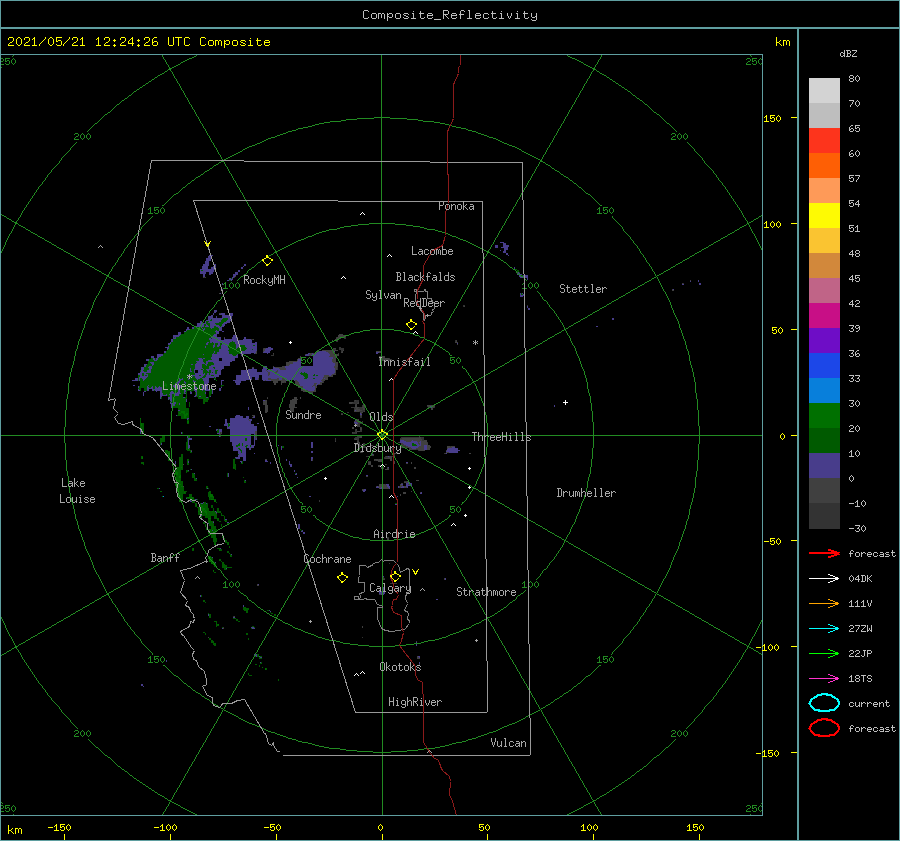Screen dimensions: 900x841
Task: Click the Composite_Reflectivity title
Action: (450, 15)
